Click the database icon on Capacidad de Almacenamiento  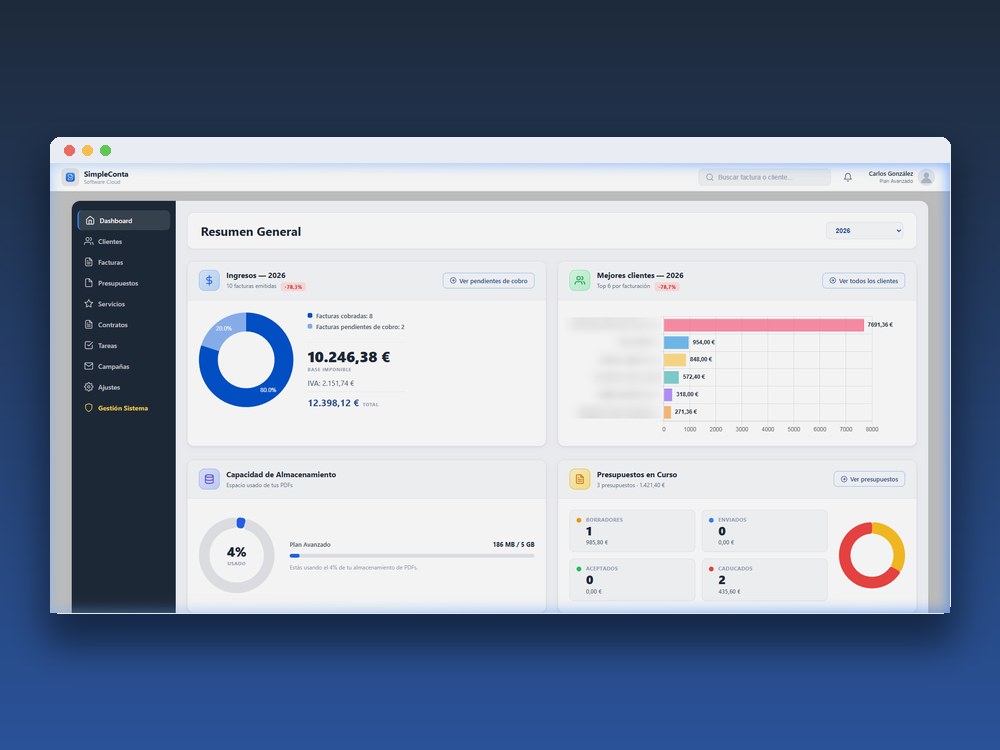(x=209, y=479)
